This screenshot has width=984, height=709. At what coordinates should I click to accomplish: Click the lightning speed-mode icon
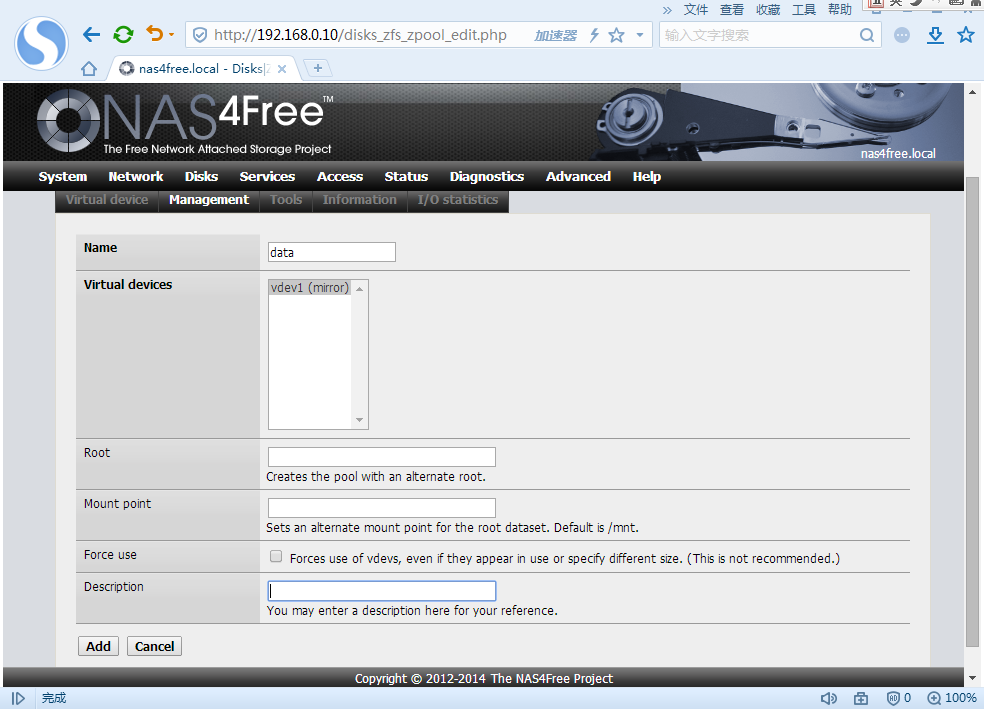(x=594, y=35)
